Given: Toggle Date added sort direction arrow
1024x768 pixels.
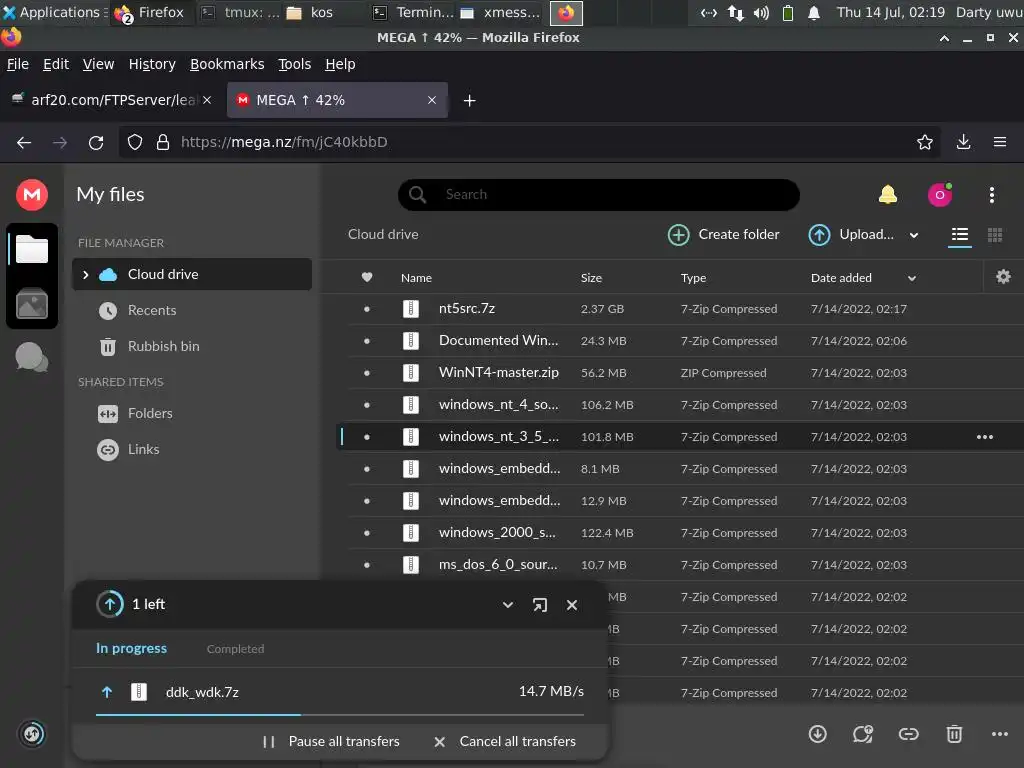Looking at the screenshot, I should [x=912, y=278].
